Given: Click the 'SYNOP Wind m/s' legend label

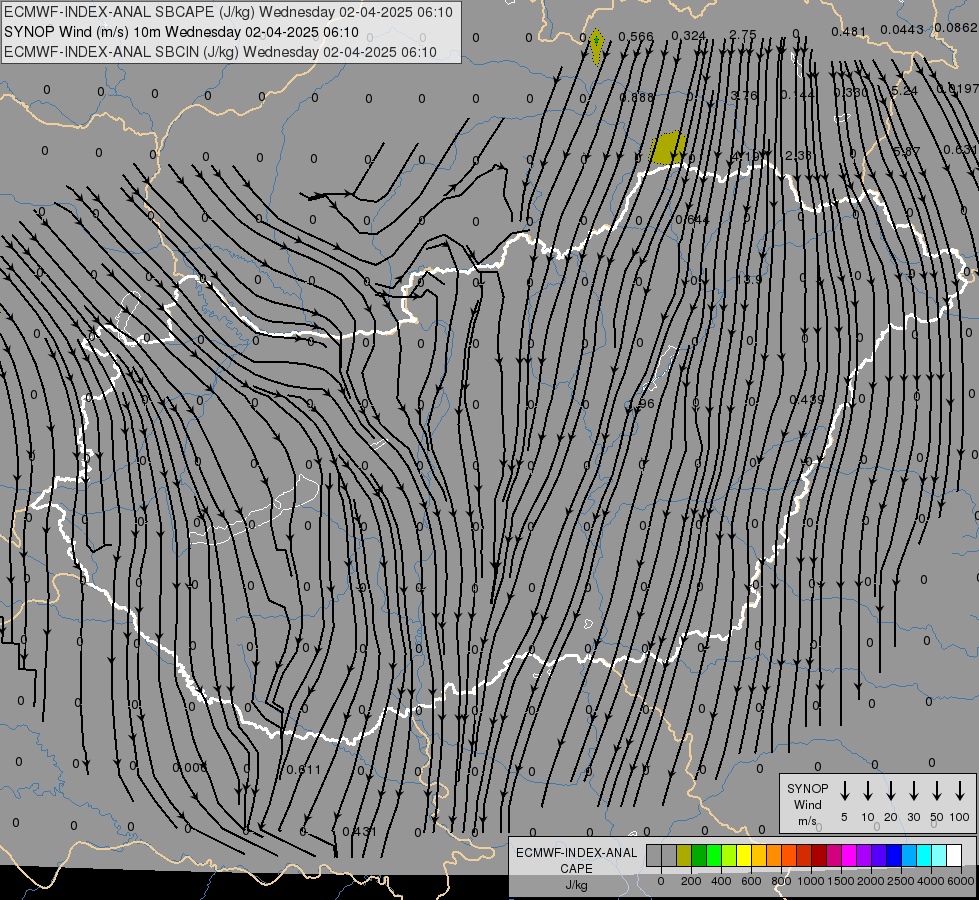Looking at the screenshot, I should click(807, 805).
